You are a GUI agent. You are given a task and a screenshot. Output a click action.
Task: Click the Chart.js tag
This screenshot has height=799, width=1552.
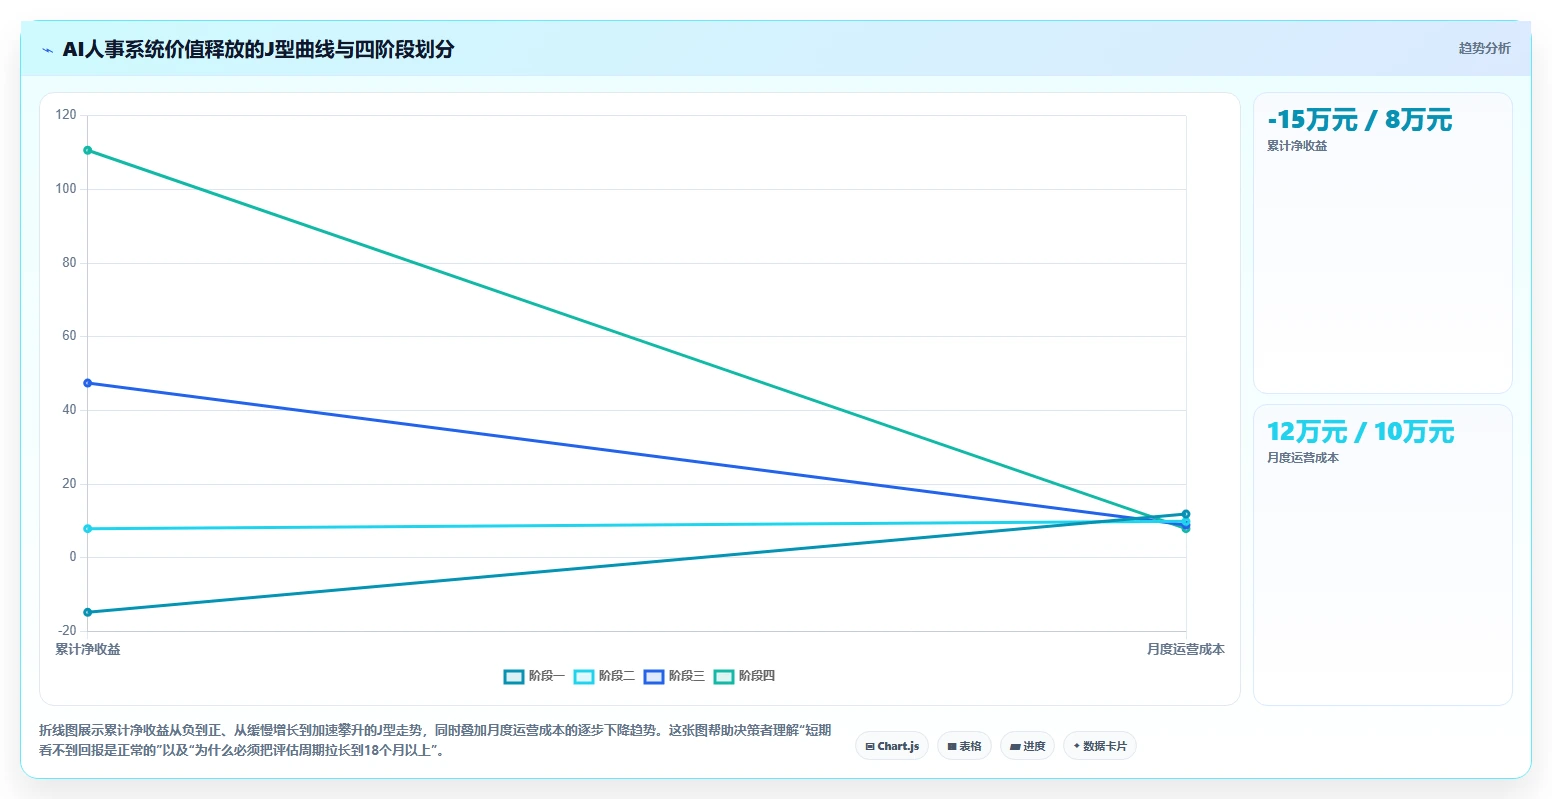[892, 746]
